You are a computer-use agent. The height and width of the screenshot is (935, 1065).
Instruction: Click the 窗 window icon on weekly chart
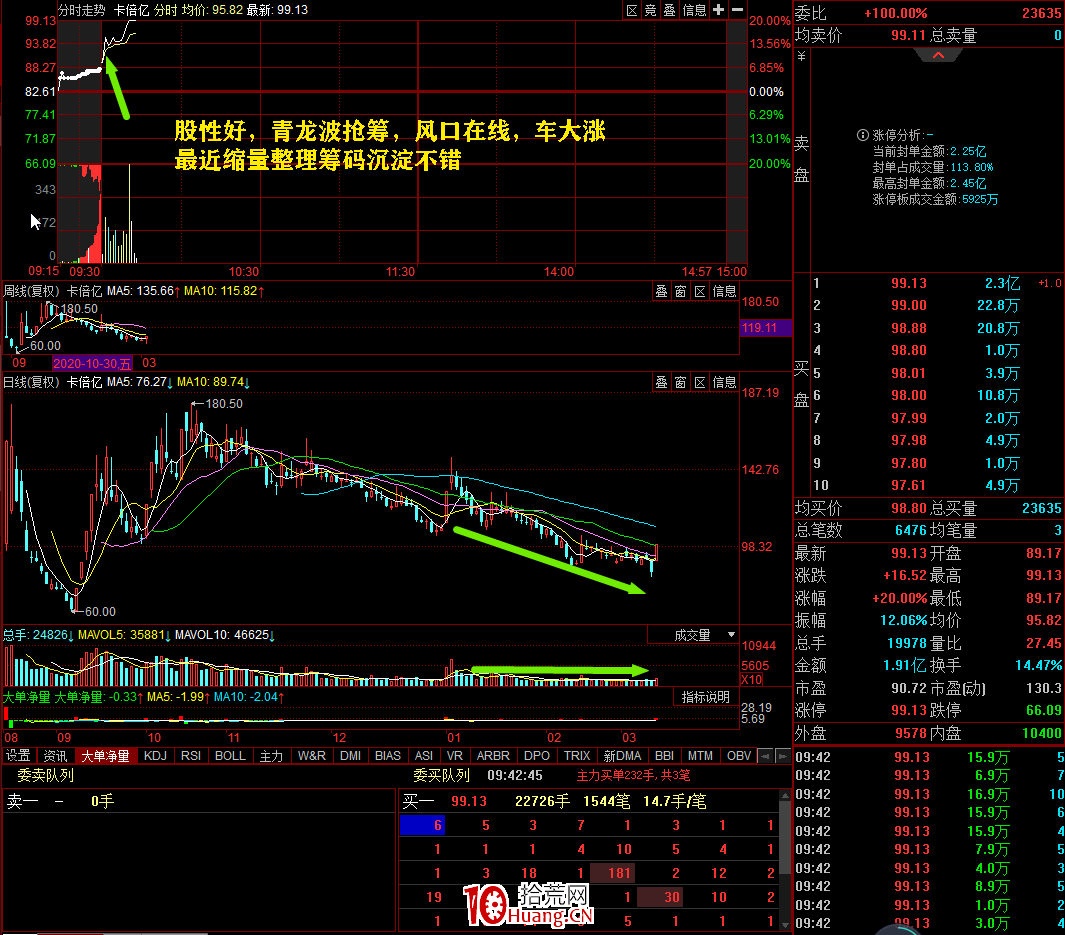(680, 291)
